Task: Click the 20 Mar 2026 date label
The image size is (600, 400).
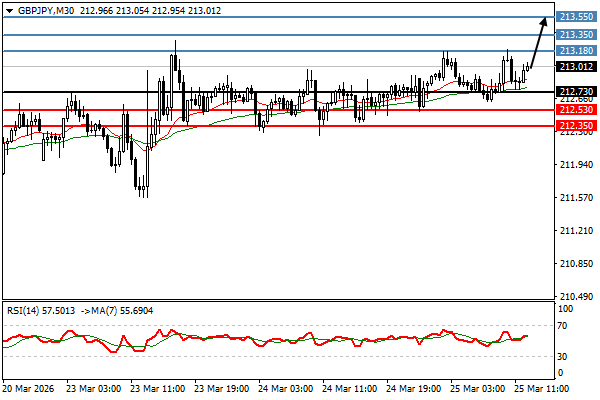Action: [30, 386]
